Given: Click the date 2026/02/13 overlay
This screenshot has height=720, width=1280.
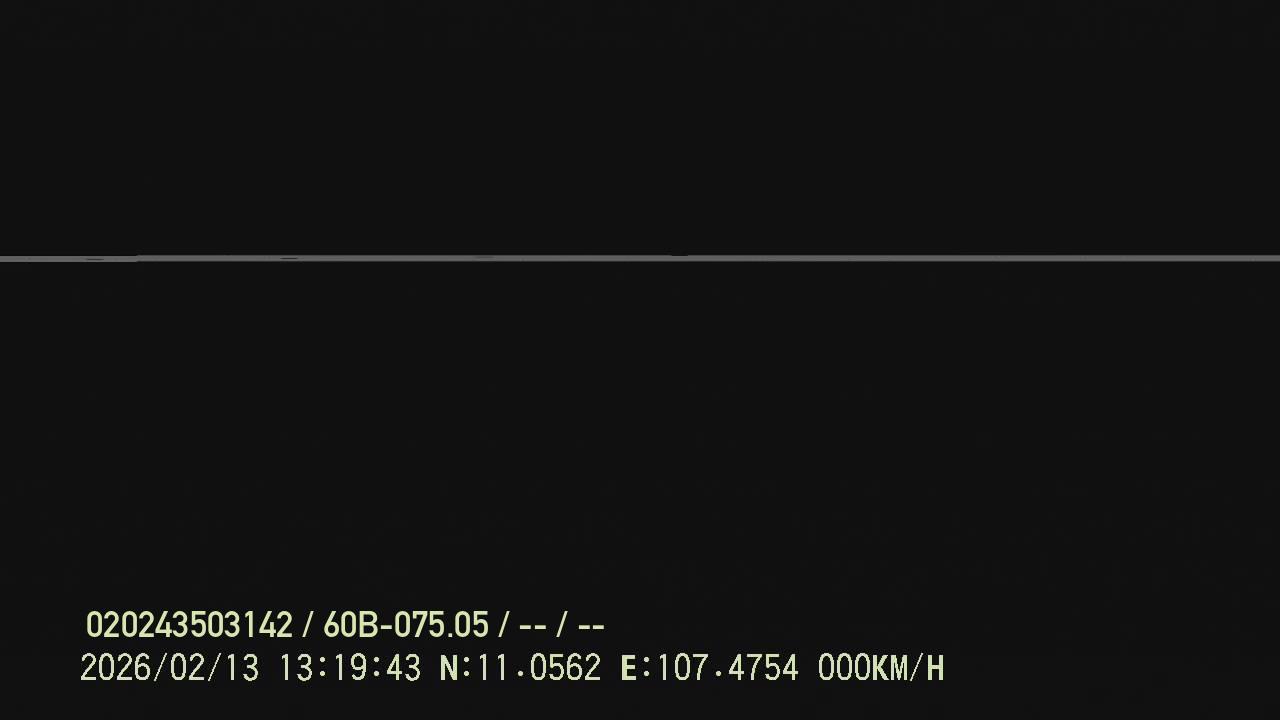Looking at the screenshot, I should [x=169, y=668].
